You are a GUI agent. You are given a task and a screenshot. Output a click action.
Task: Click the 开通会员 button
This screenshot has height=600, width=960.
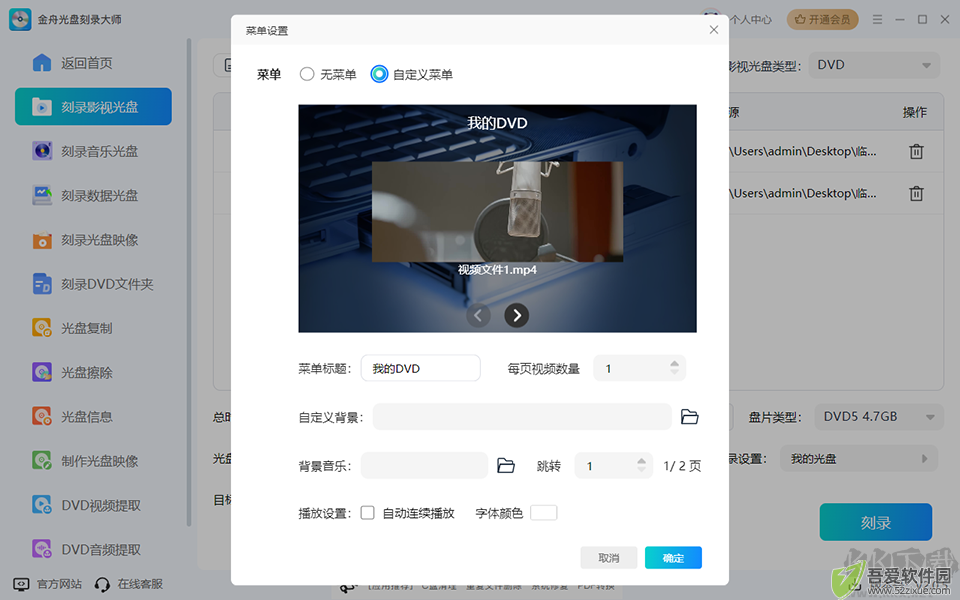click(823, 20)
